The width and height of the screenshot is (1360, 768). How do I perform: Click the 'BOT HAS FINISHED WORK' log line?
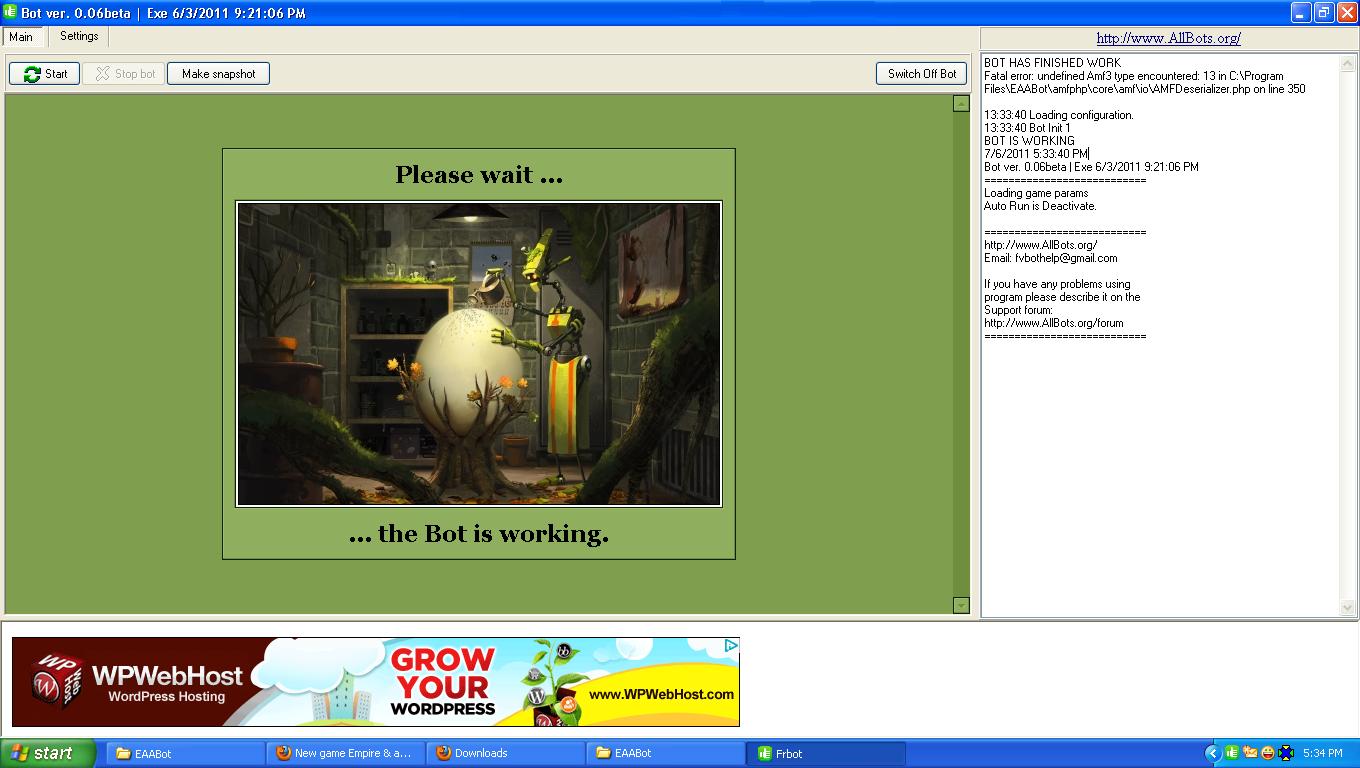(1052, 63)
